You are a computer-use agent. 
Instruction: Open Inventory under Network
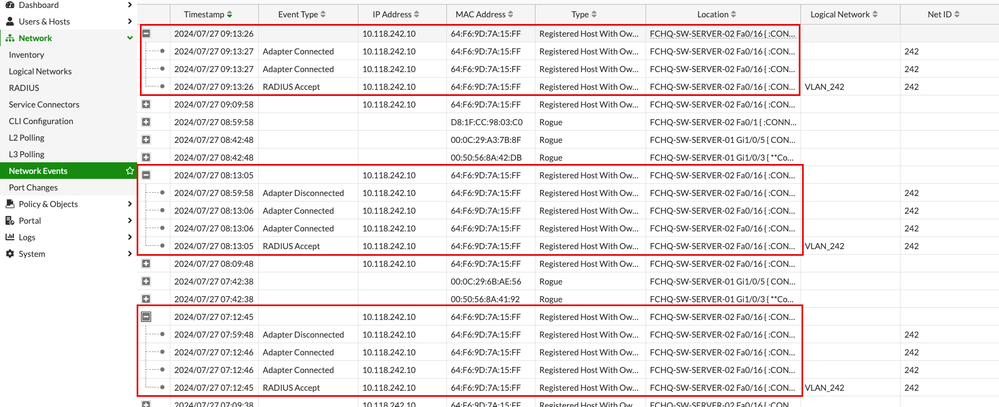(x=26, y=55)
